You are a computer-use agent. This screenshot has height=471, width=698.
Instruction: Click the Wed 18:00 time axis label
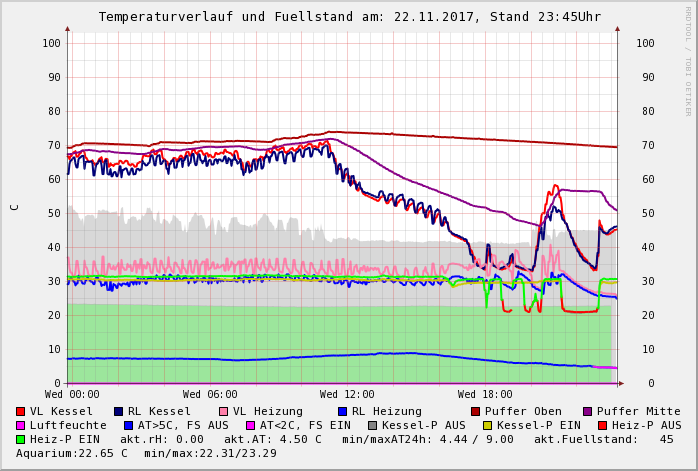(x=485, y=395)
